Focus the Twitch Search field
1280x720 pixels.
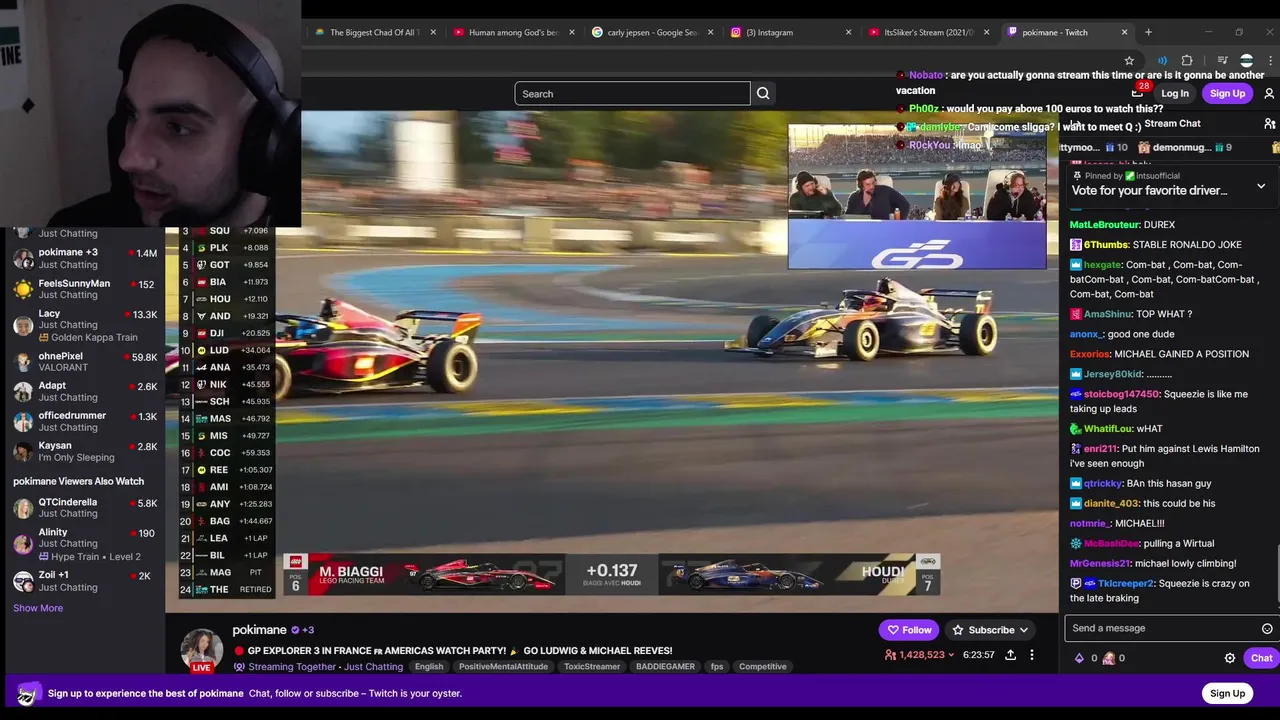[x=632, y=93]
